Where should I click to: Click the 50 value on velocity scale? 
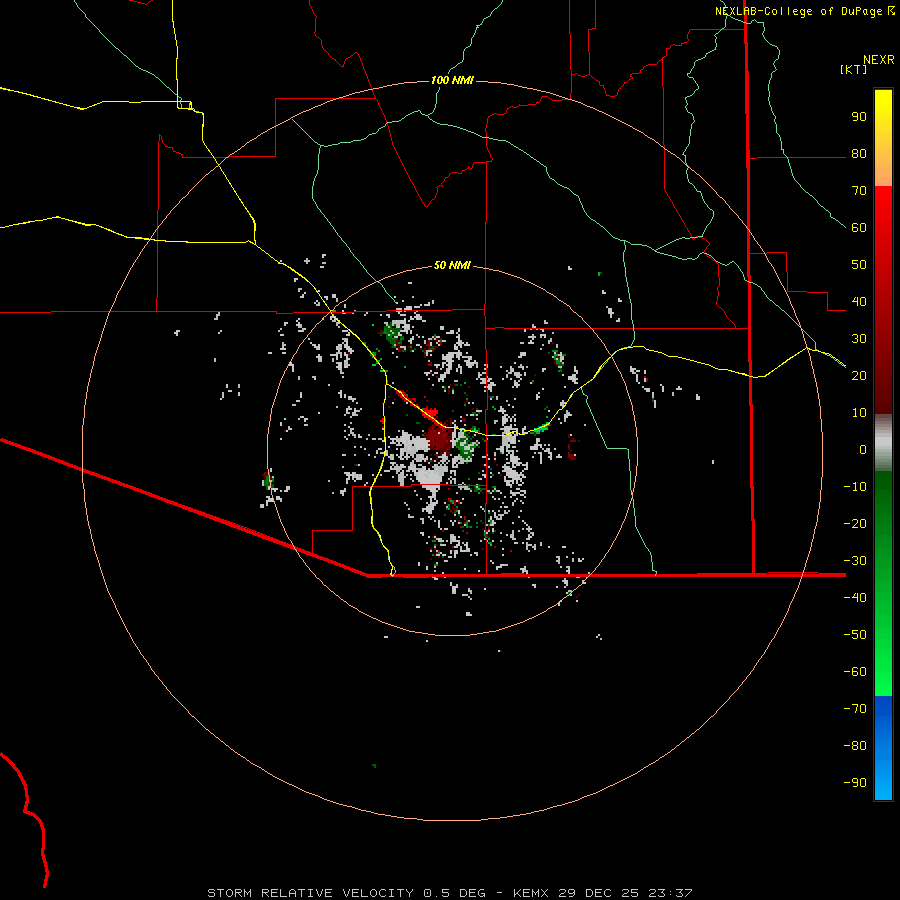(859, 265)
